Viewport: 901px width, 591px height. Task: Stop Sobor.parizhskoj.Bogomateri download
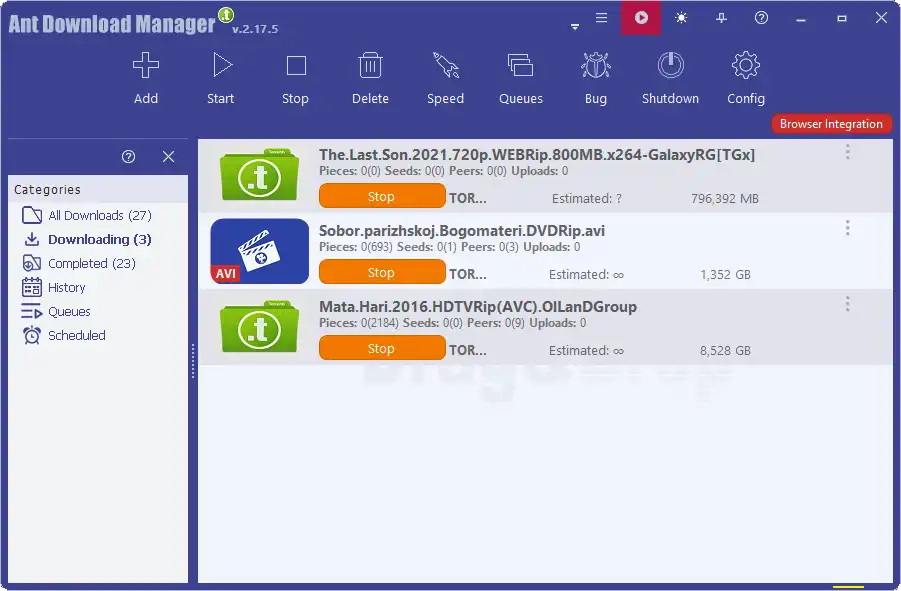tap(382, 272)
